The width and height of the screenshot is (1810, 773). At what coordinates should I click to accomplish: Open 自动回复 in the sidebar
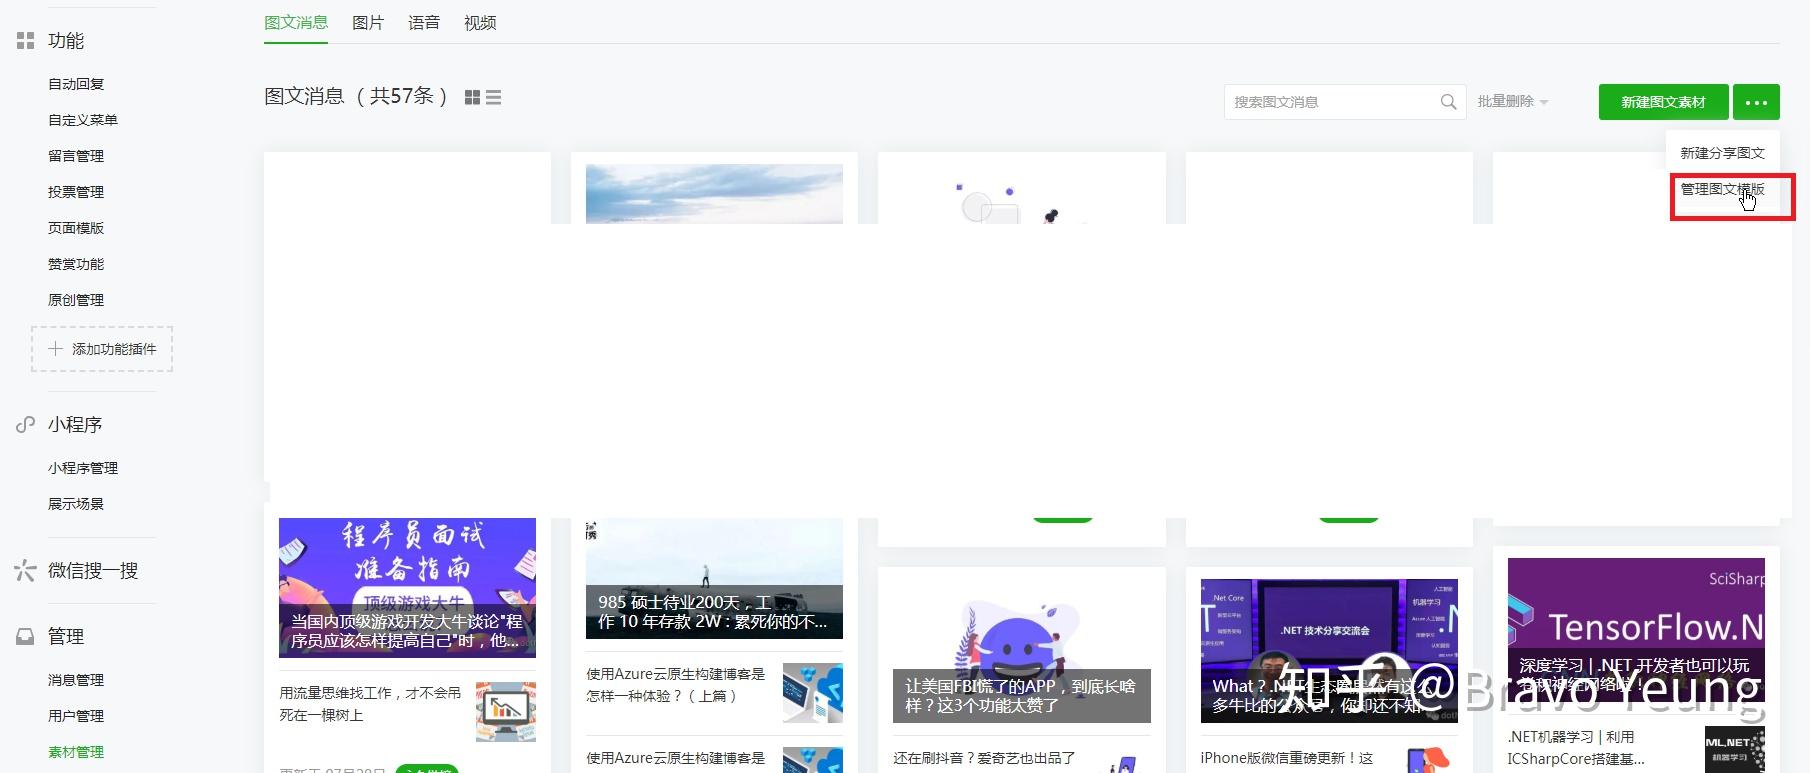[x=76, y=84]
